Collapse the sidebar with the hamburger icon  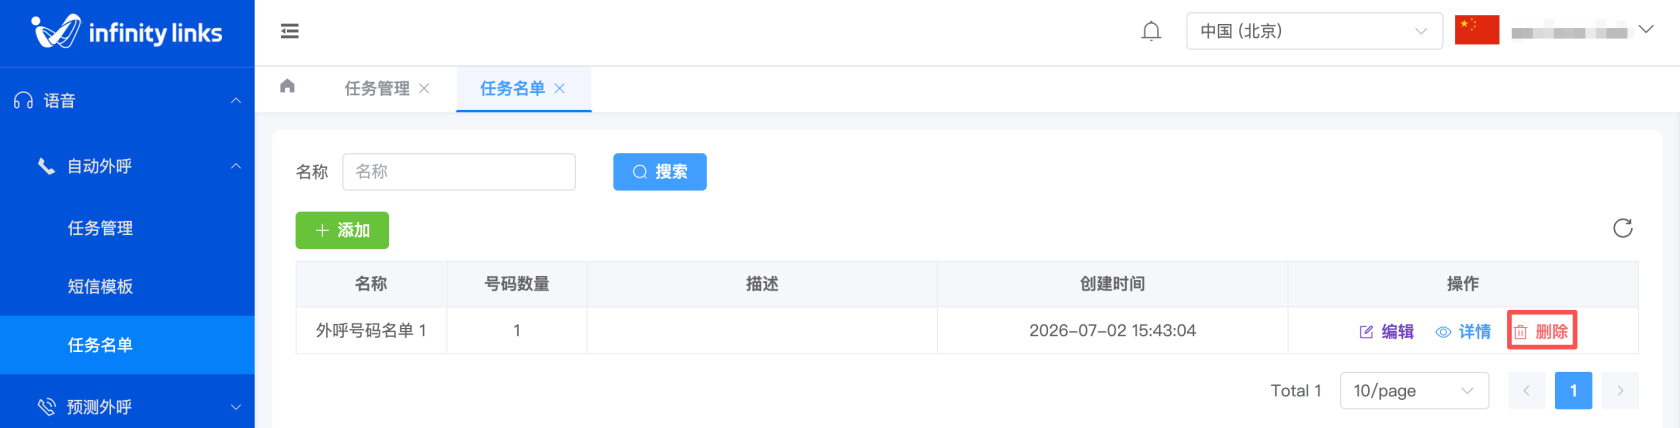click(x=290, y=31)
